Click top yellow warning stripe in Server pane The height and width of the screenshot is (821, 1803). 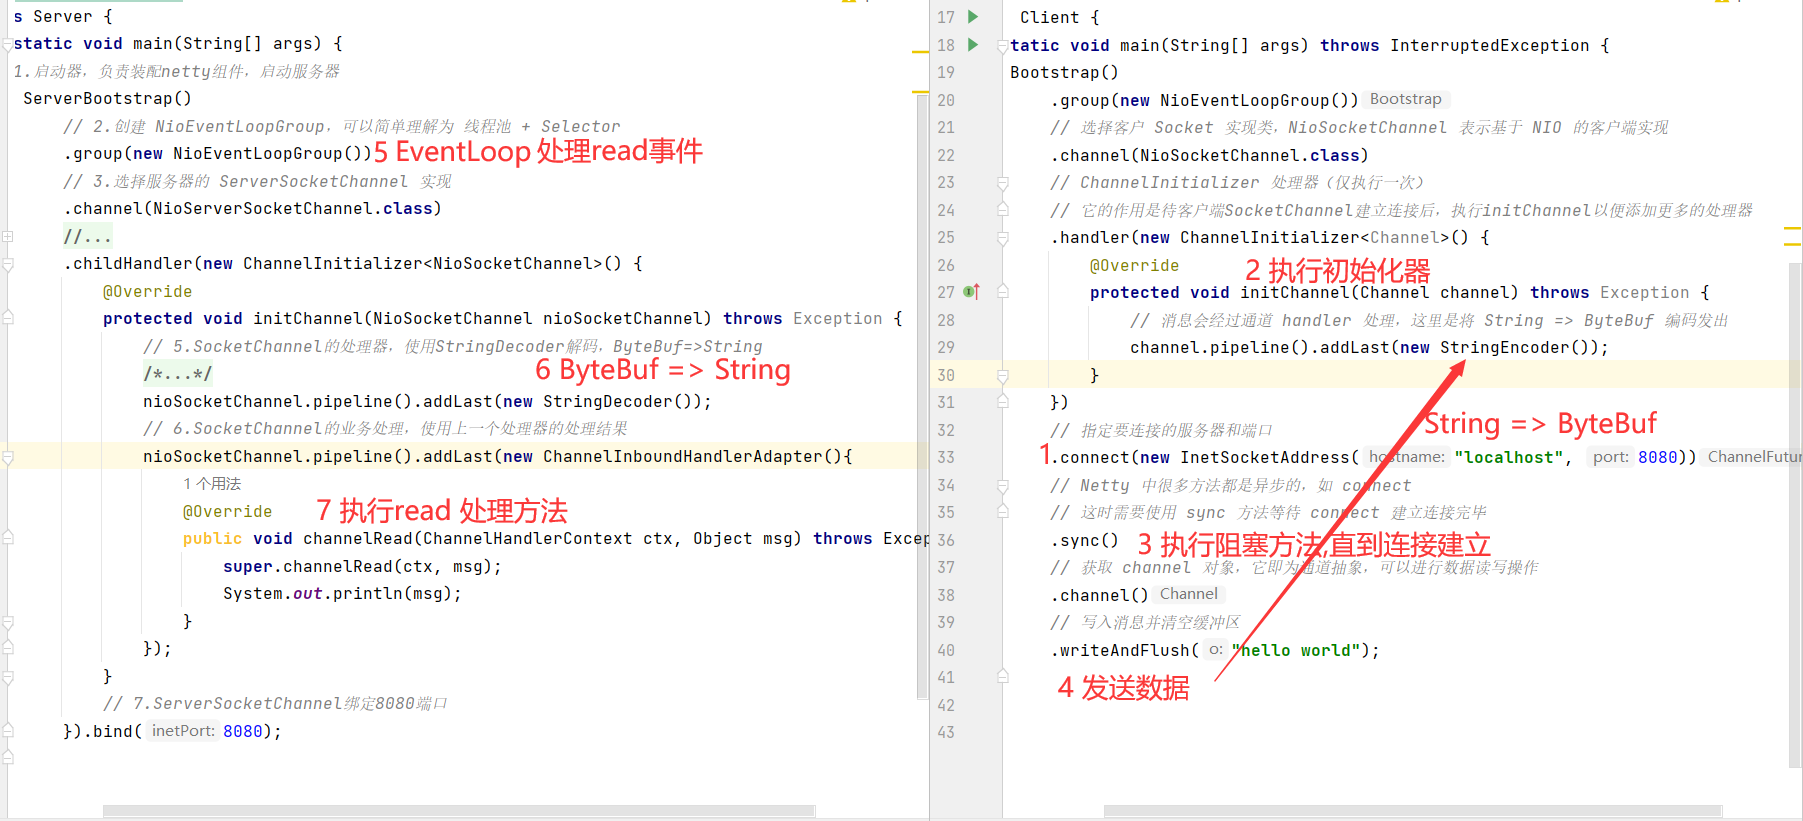[921, 51]
